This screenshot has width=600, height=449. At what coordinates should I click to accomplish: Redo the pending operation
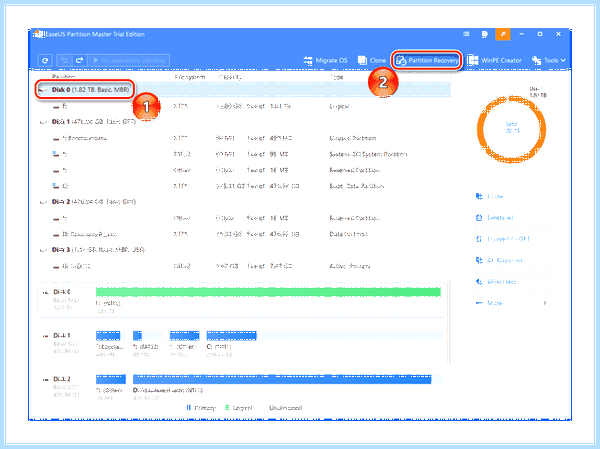(80, 60)
